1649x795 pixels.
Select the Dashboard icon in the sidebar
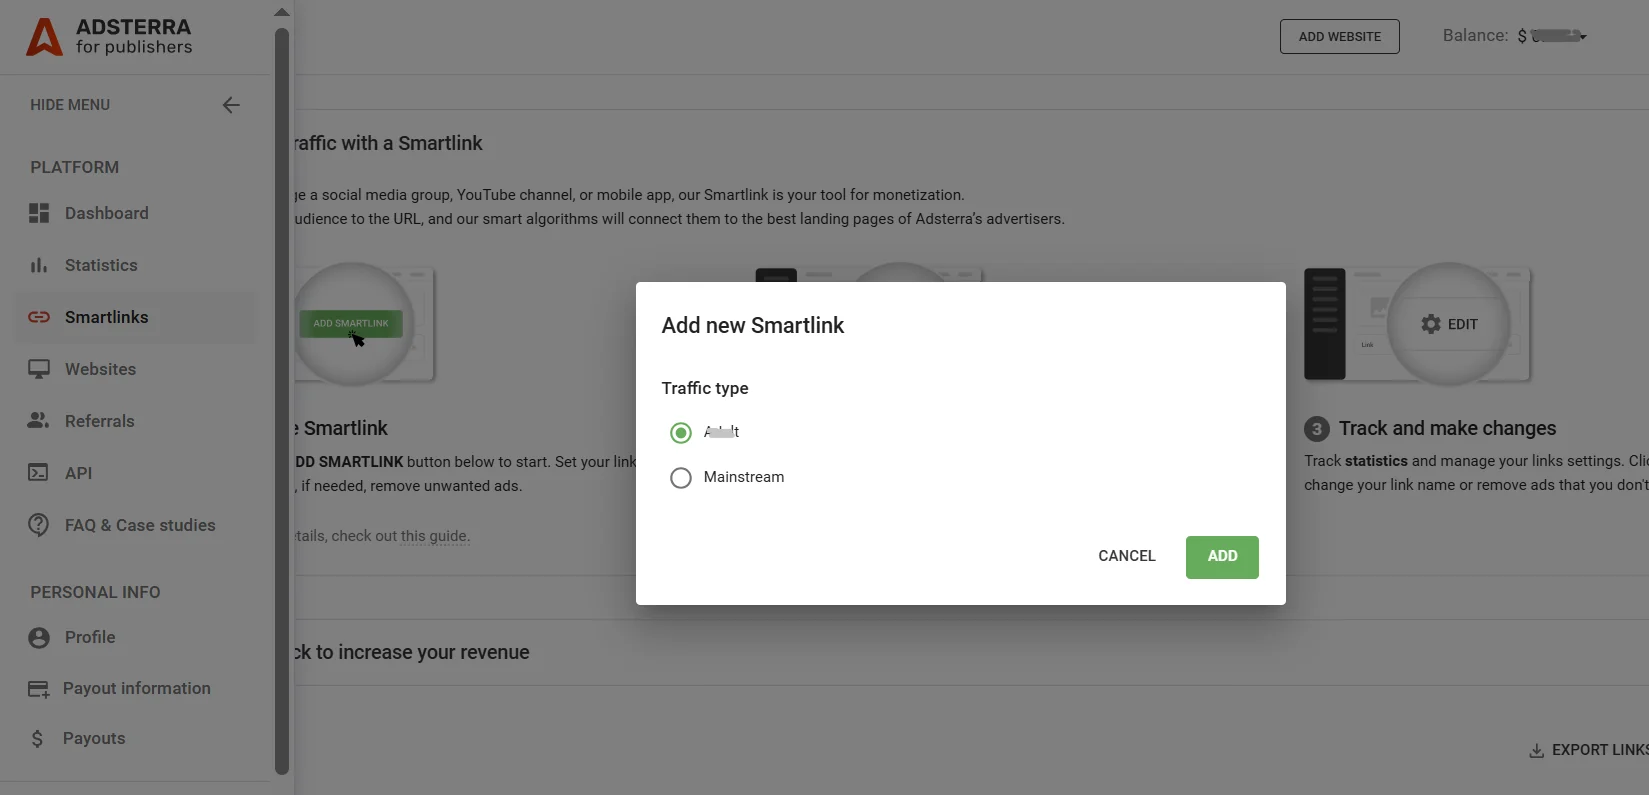click(38, 213)
